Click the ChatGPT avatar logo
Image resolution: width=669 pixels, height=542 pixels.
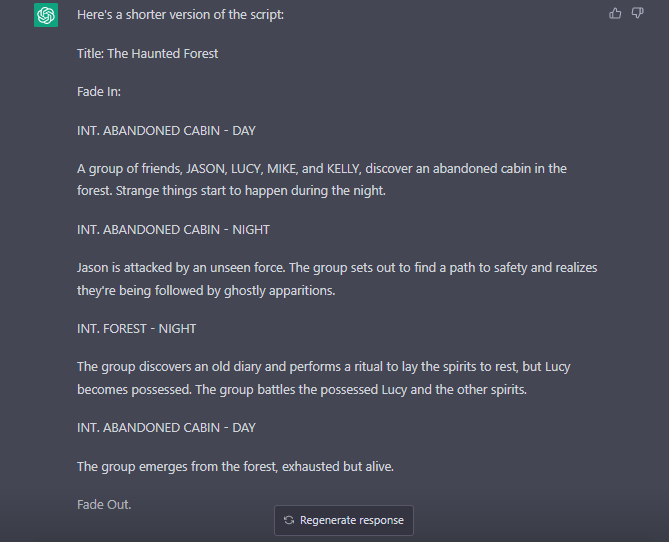46,15
